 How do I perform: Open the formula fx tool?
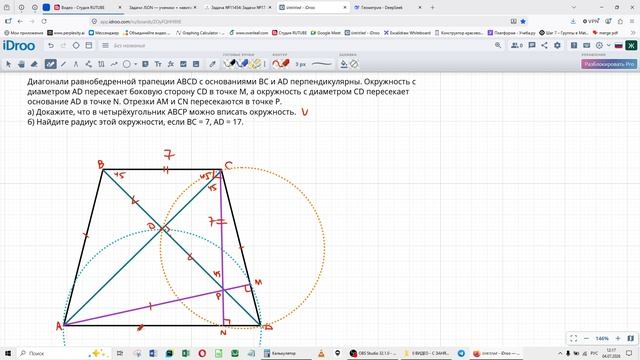[x=171, y=64]
